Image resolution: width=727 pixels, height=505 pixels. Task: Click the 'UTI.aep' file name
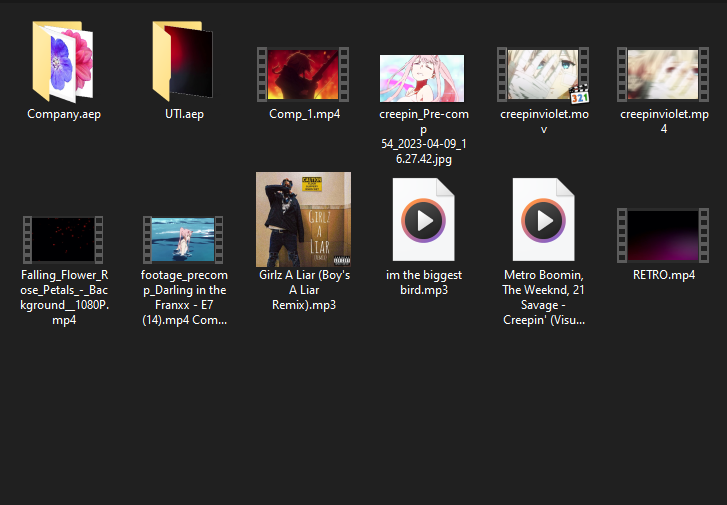point(184,114)
